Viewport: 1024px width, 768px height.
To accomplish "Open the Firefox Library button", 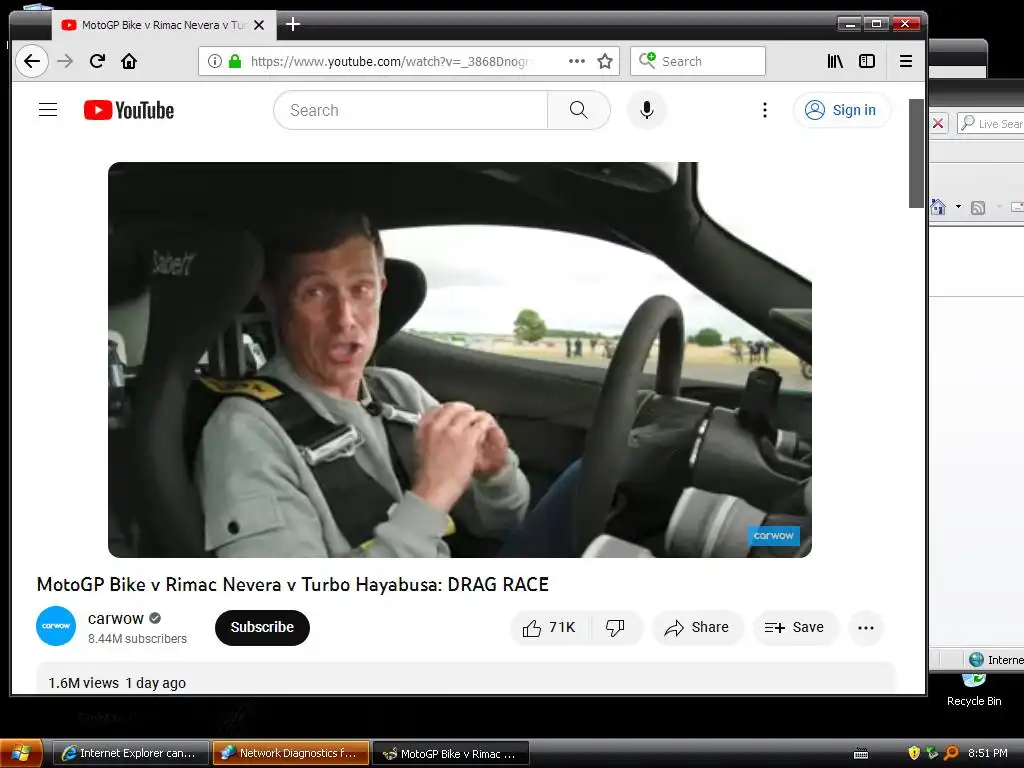I will 835,61.
